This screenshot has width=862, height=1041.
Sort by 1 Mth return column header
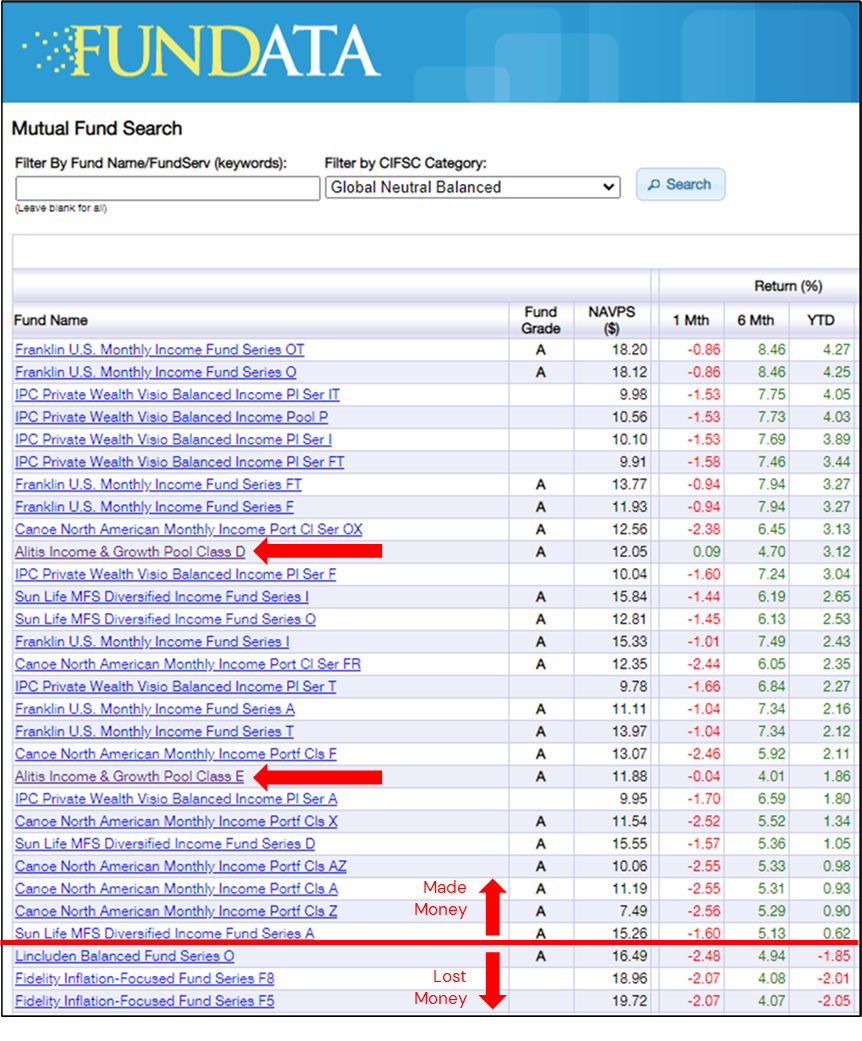coord(691,320)
